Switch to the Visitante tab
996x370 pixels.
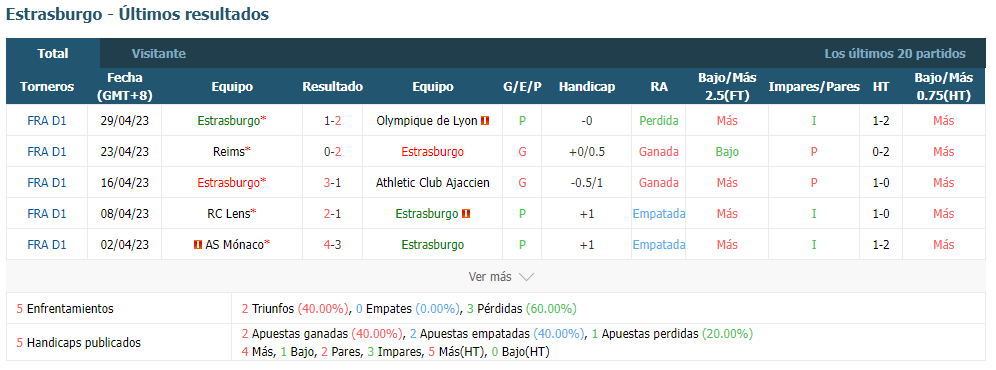tap(159, 53)
